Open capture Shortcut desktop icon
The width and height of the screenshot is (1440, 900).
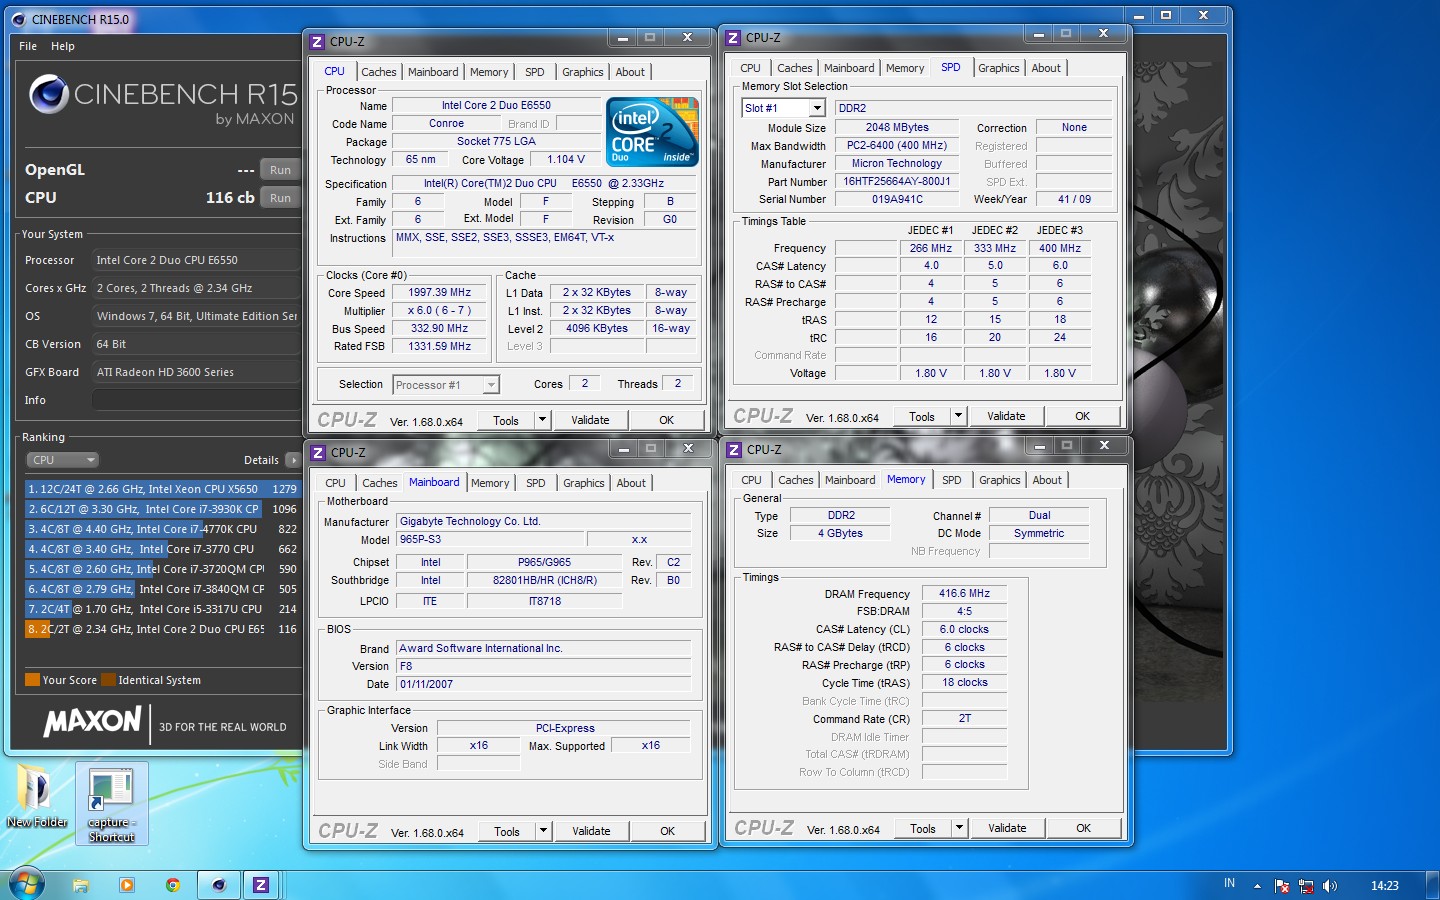tap(111, 805)
